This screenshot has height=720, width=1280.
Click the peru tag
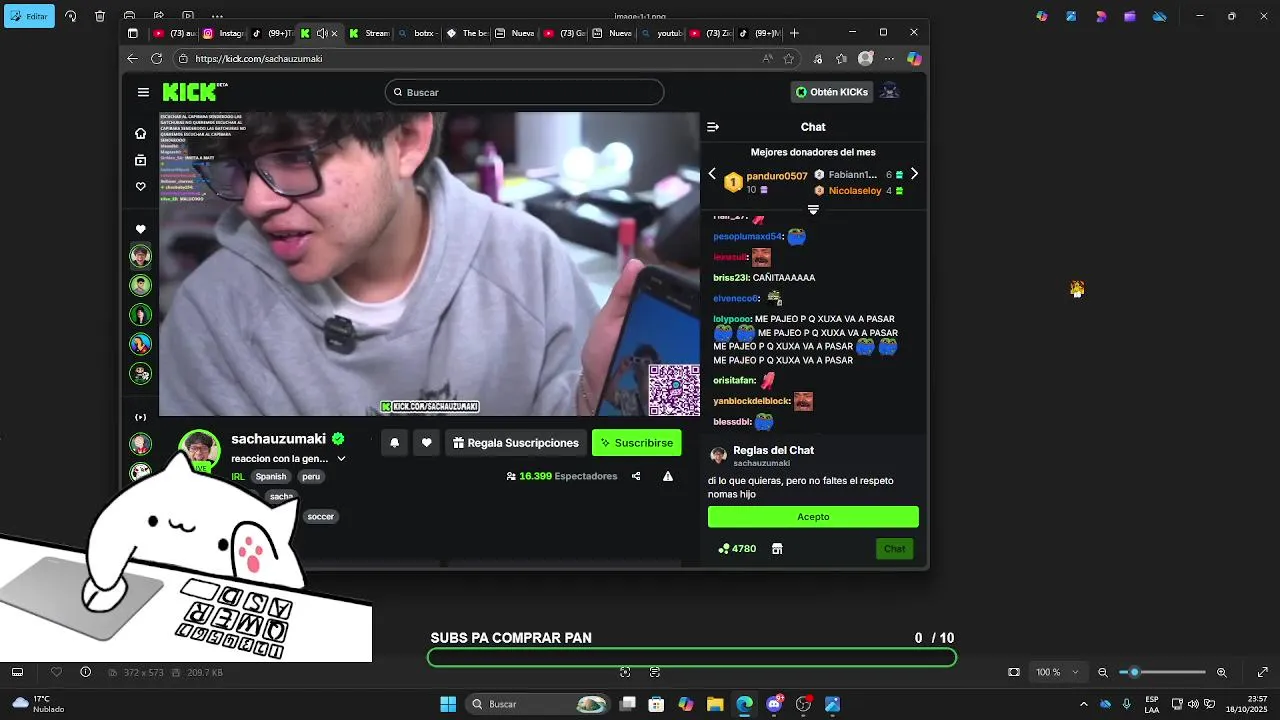tap(311, 477)
